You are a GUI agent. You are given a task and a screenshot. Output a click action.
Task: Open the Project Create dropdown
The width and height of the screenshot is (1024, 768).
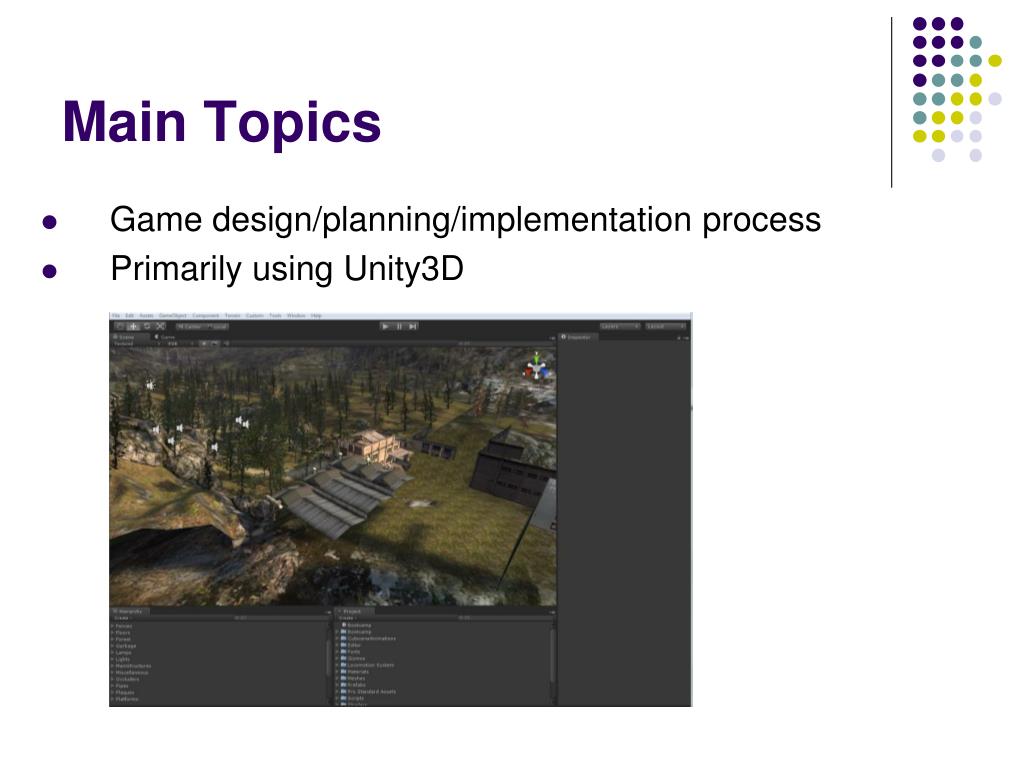[347, 618]
